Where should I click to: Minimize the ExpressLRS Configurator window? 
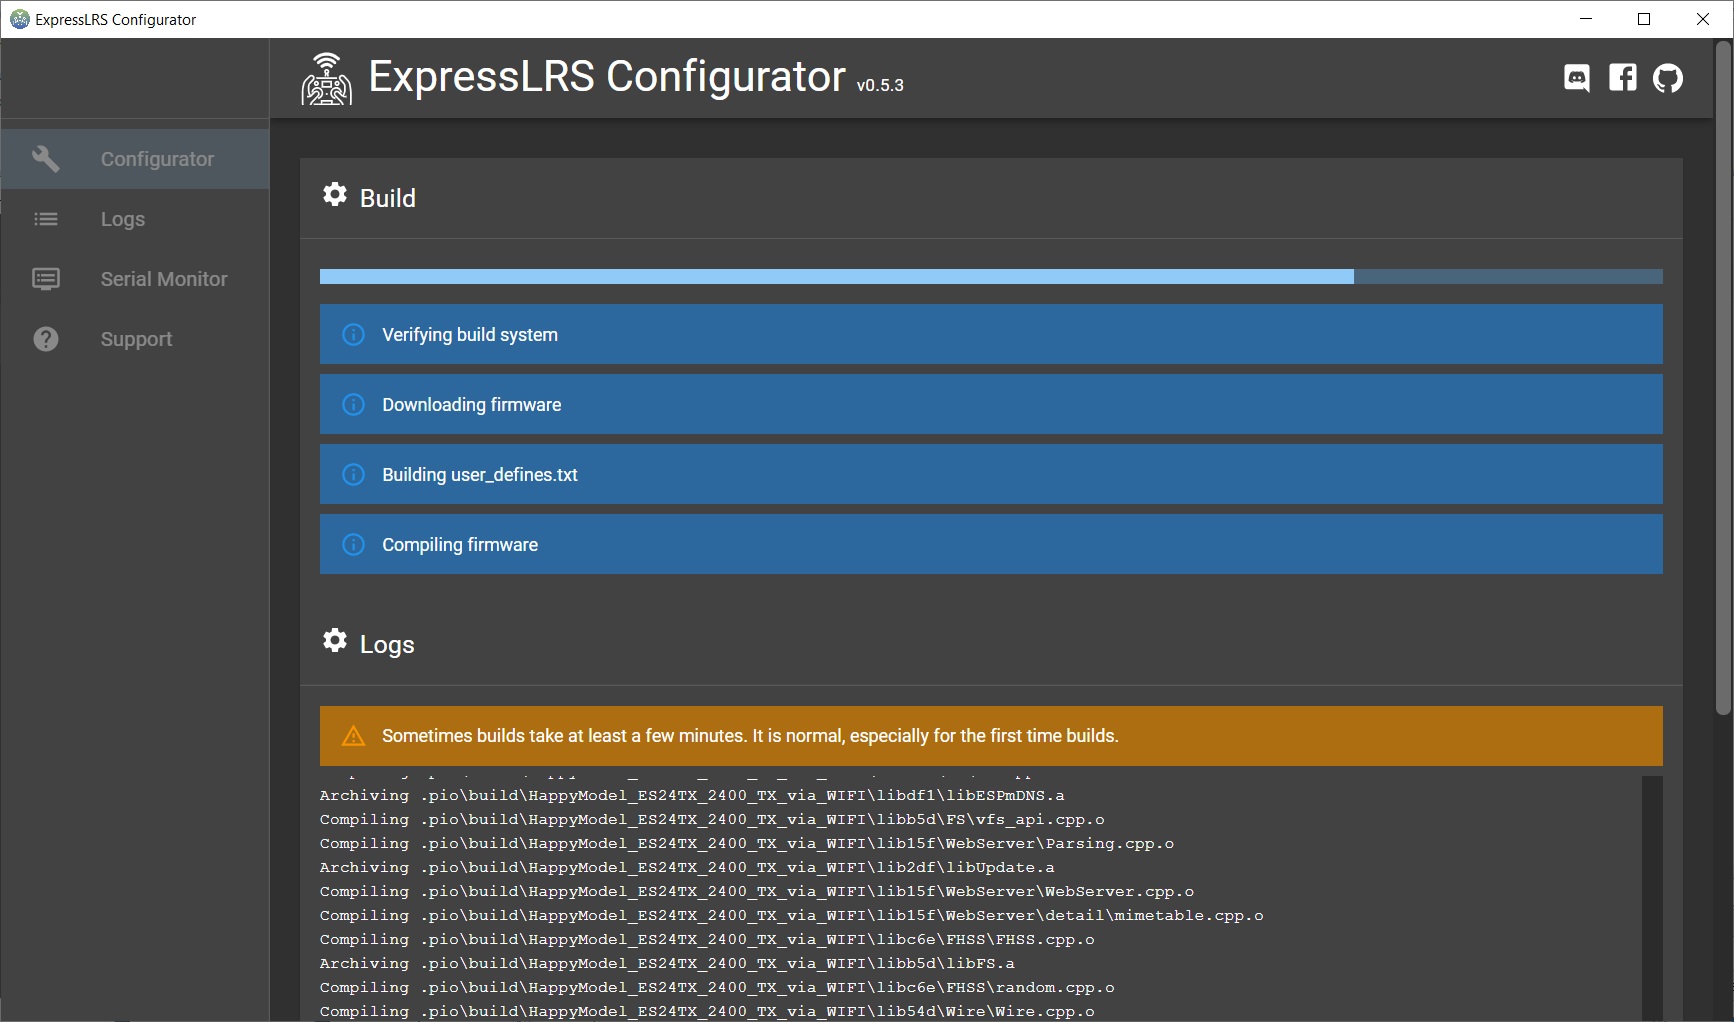(x=1586, y=19)
